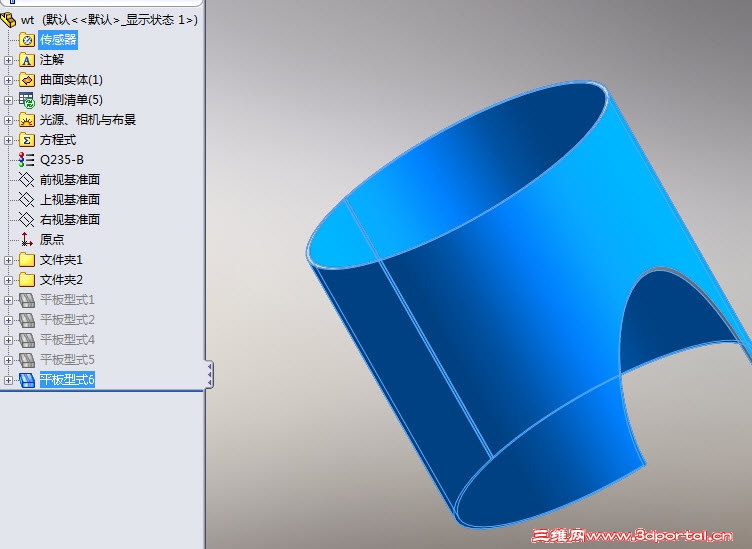752x549 pixels.
Task: Click the 原点 origin icon
Action: [26, 239]
